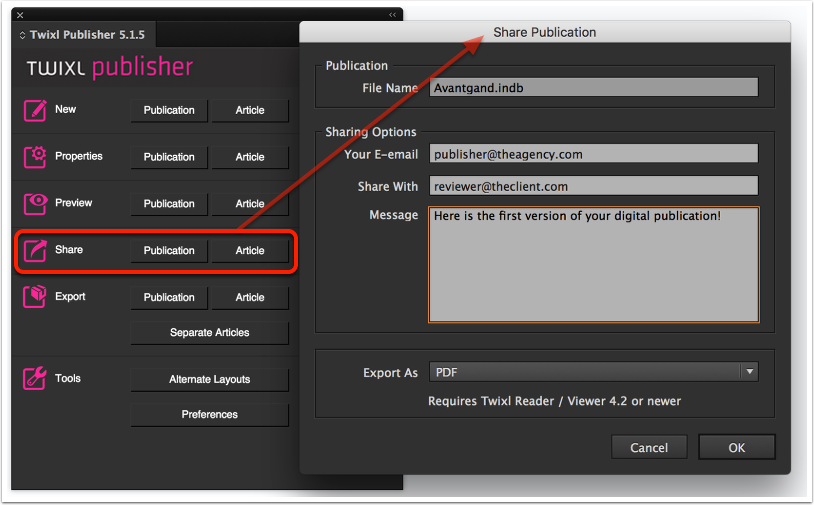Click the Properties gear icon

point(35,157)
